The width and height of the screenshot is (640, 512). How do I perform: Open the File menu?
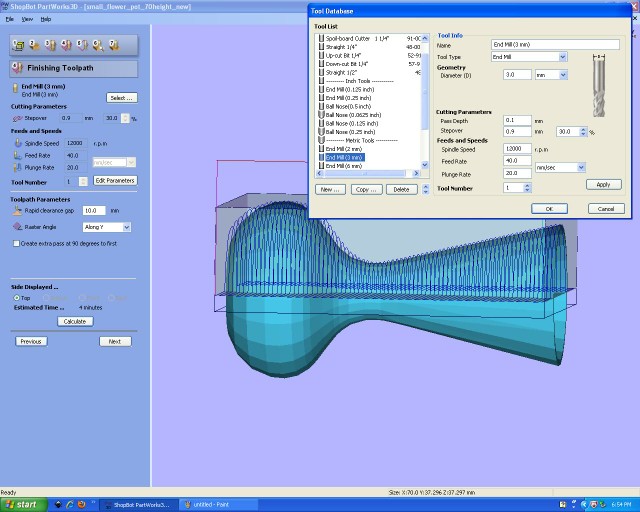tap(10, 19)
